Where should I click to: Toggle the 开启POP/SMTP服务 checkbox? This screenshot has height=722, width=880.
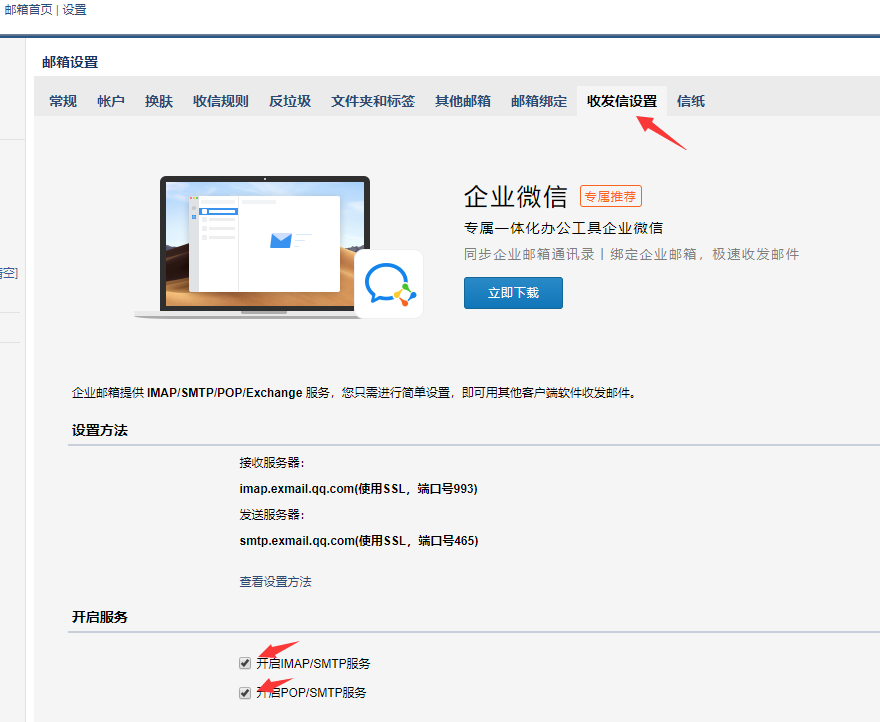245,692
